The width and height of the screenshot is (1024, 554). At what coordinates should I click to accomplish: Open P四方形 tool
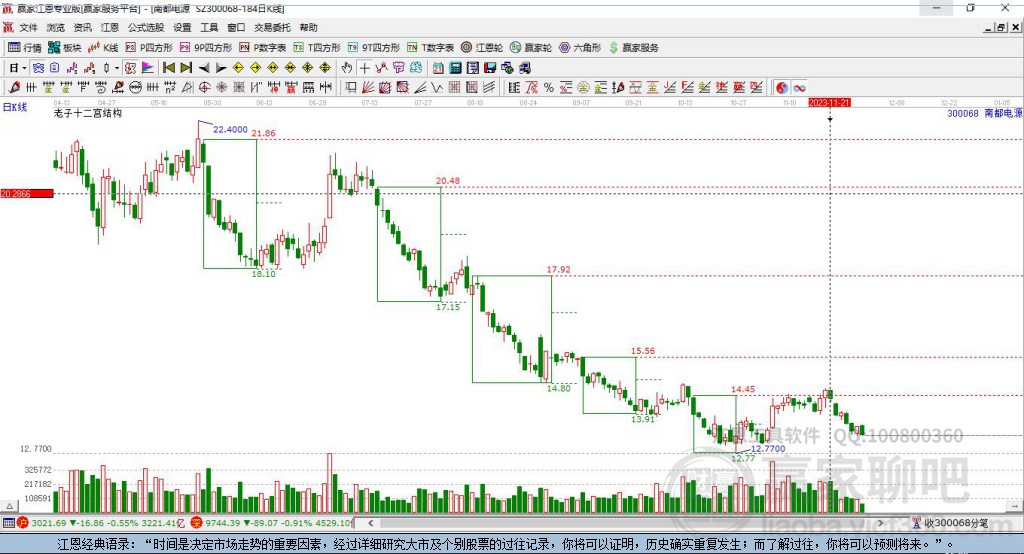coord(149,48)
